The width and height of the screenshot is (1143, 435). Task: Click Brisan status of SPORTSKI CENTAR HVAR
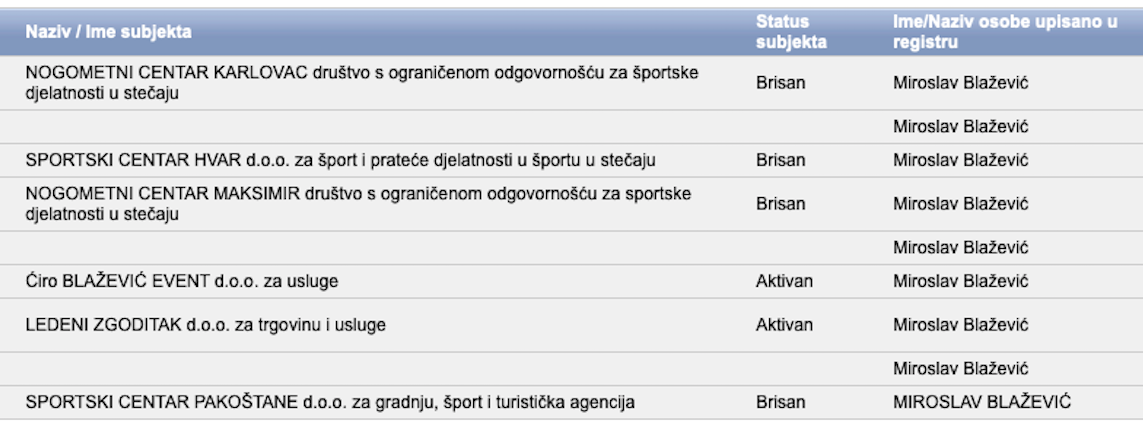tap(781, 160)
